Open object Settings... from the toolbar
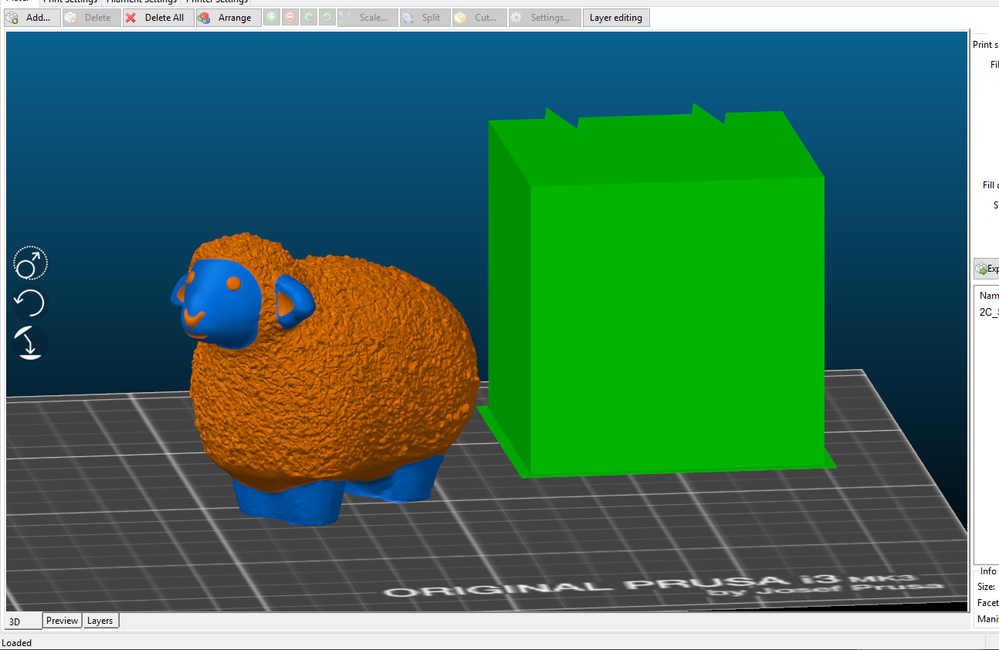 point(545,18)
